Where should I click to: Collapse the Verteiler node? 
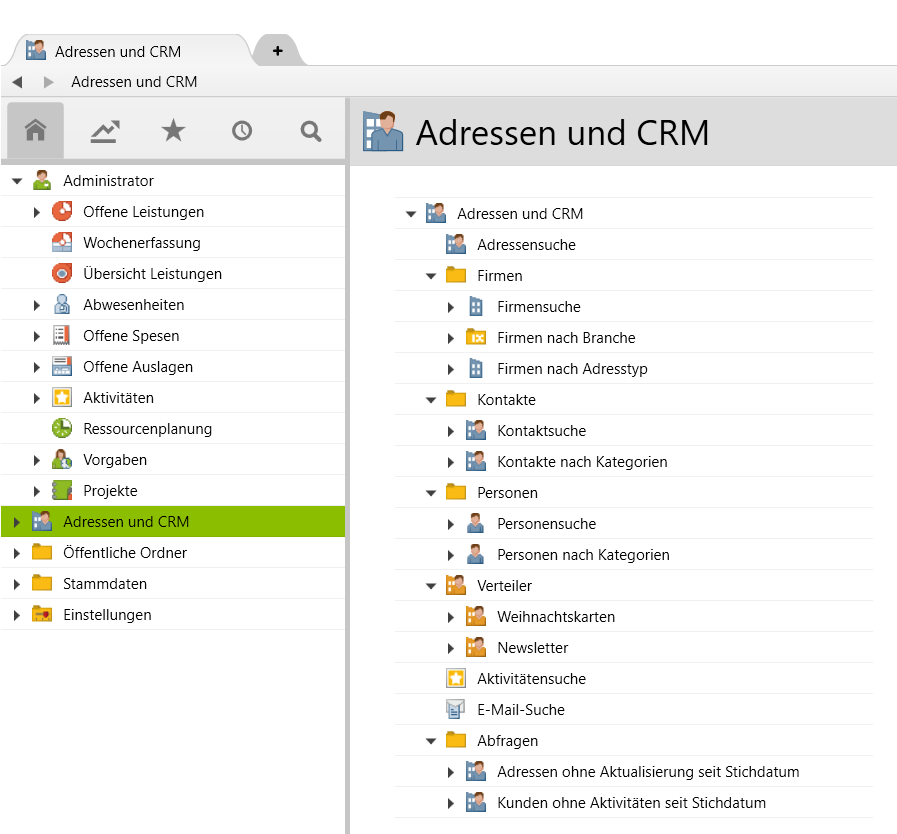click(x=431, y=586)
